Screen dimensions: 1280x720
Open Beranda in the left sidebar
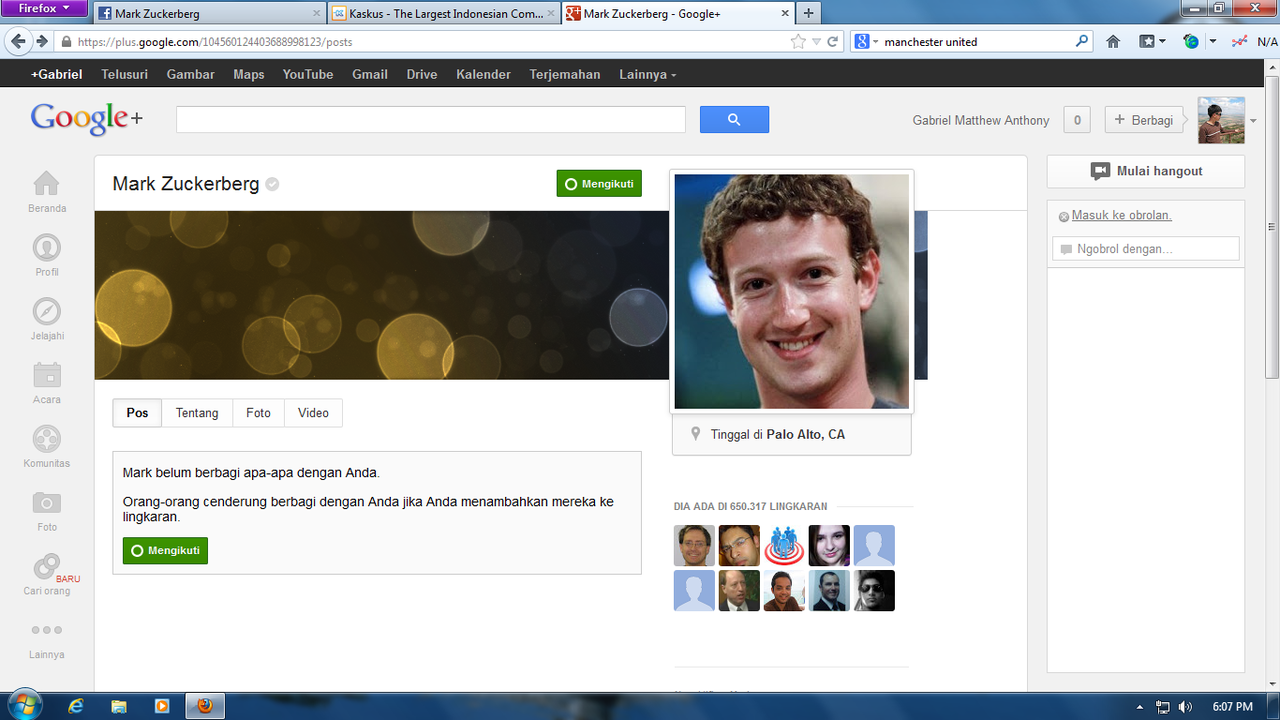(x=47, y=192)
